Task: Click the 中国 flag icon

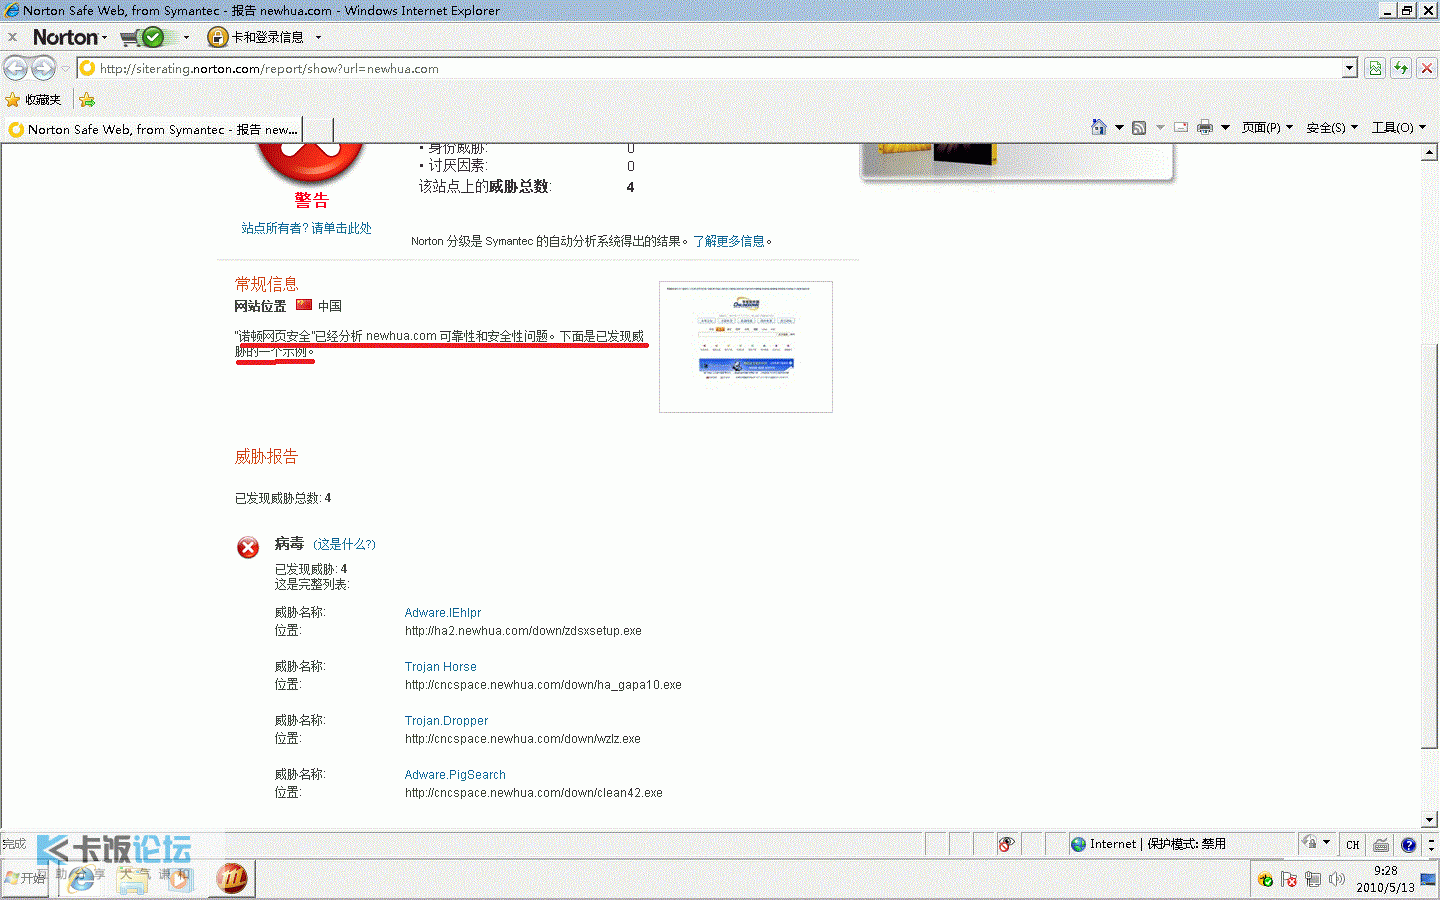Action: click(304, 305)
